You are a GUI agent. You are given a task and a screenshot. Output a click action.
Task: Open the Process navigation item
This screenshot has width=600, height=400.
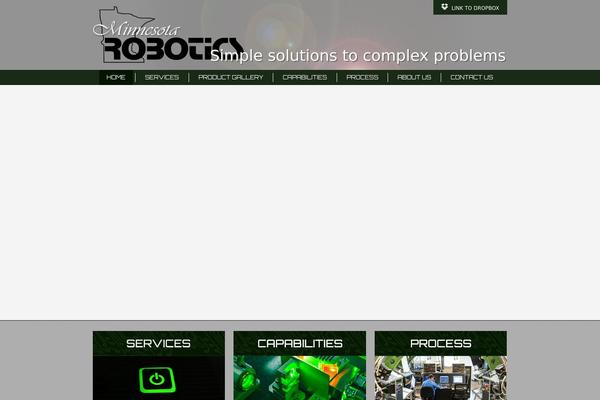(362, 77)
